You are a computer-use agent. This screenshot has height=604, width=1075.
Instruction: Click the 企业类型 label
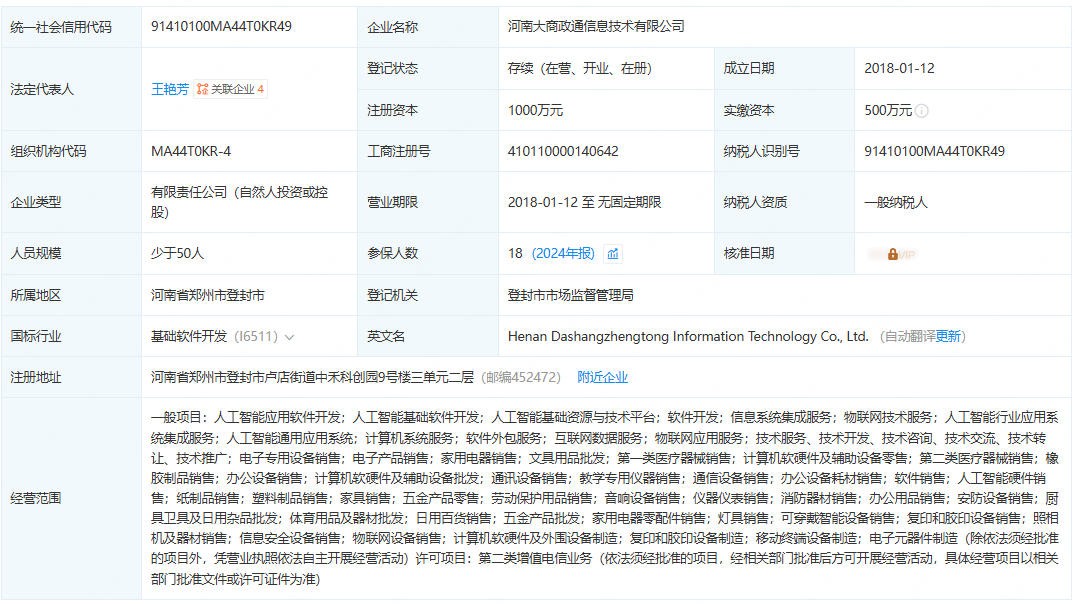click(36, 202)
